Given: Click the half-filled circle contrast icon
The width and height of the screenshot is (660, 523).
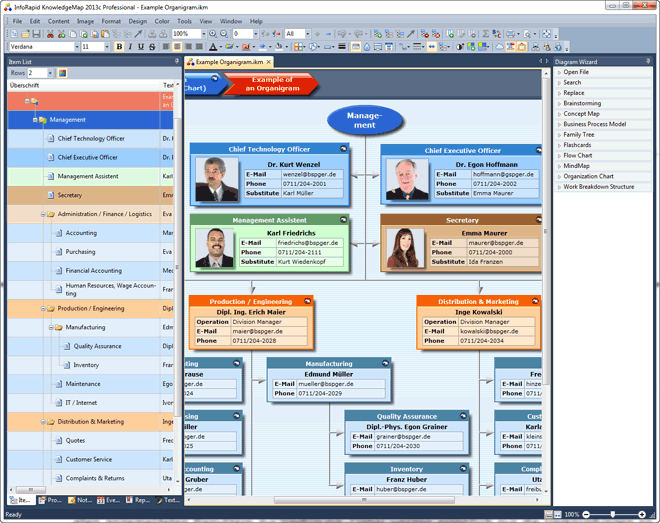Looking at the screenshot, I should click(x=460, y=47).
